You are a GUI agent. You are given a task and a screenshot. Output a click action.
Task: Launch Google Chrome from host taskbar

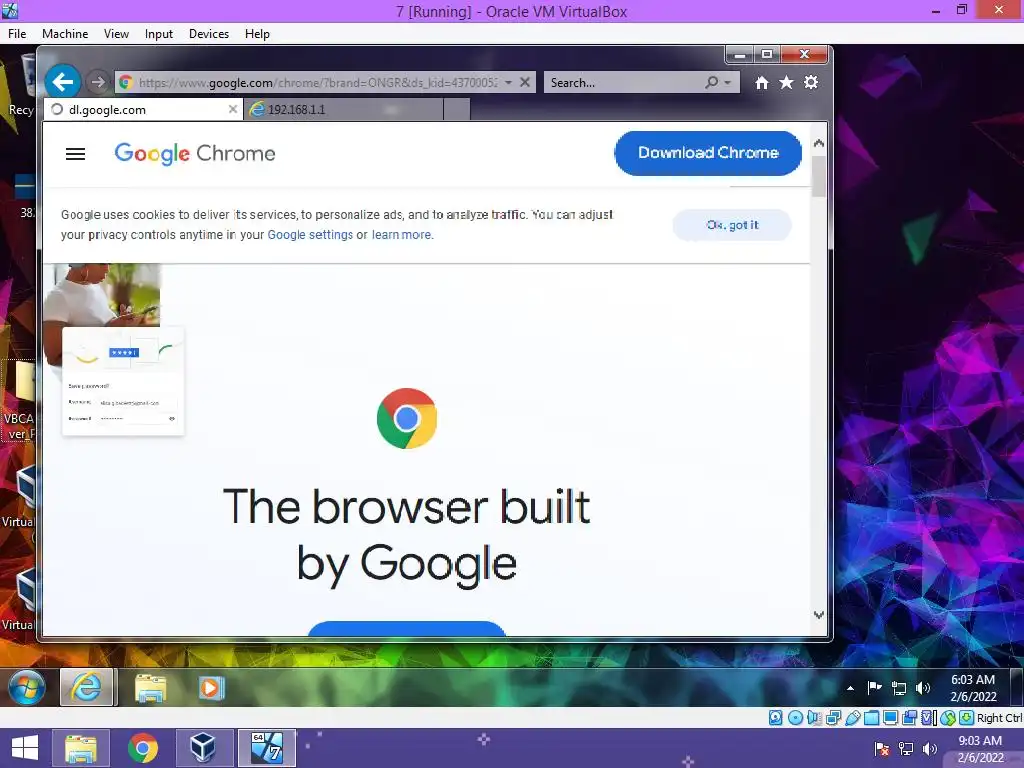pos(143,748)
